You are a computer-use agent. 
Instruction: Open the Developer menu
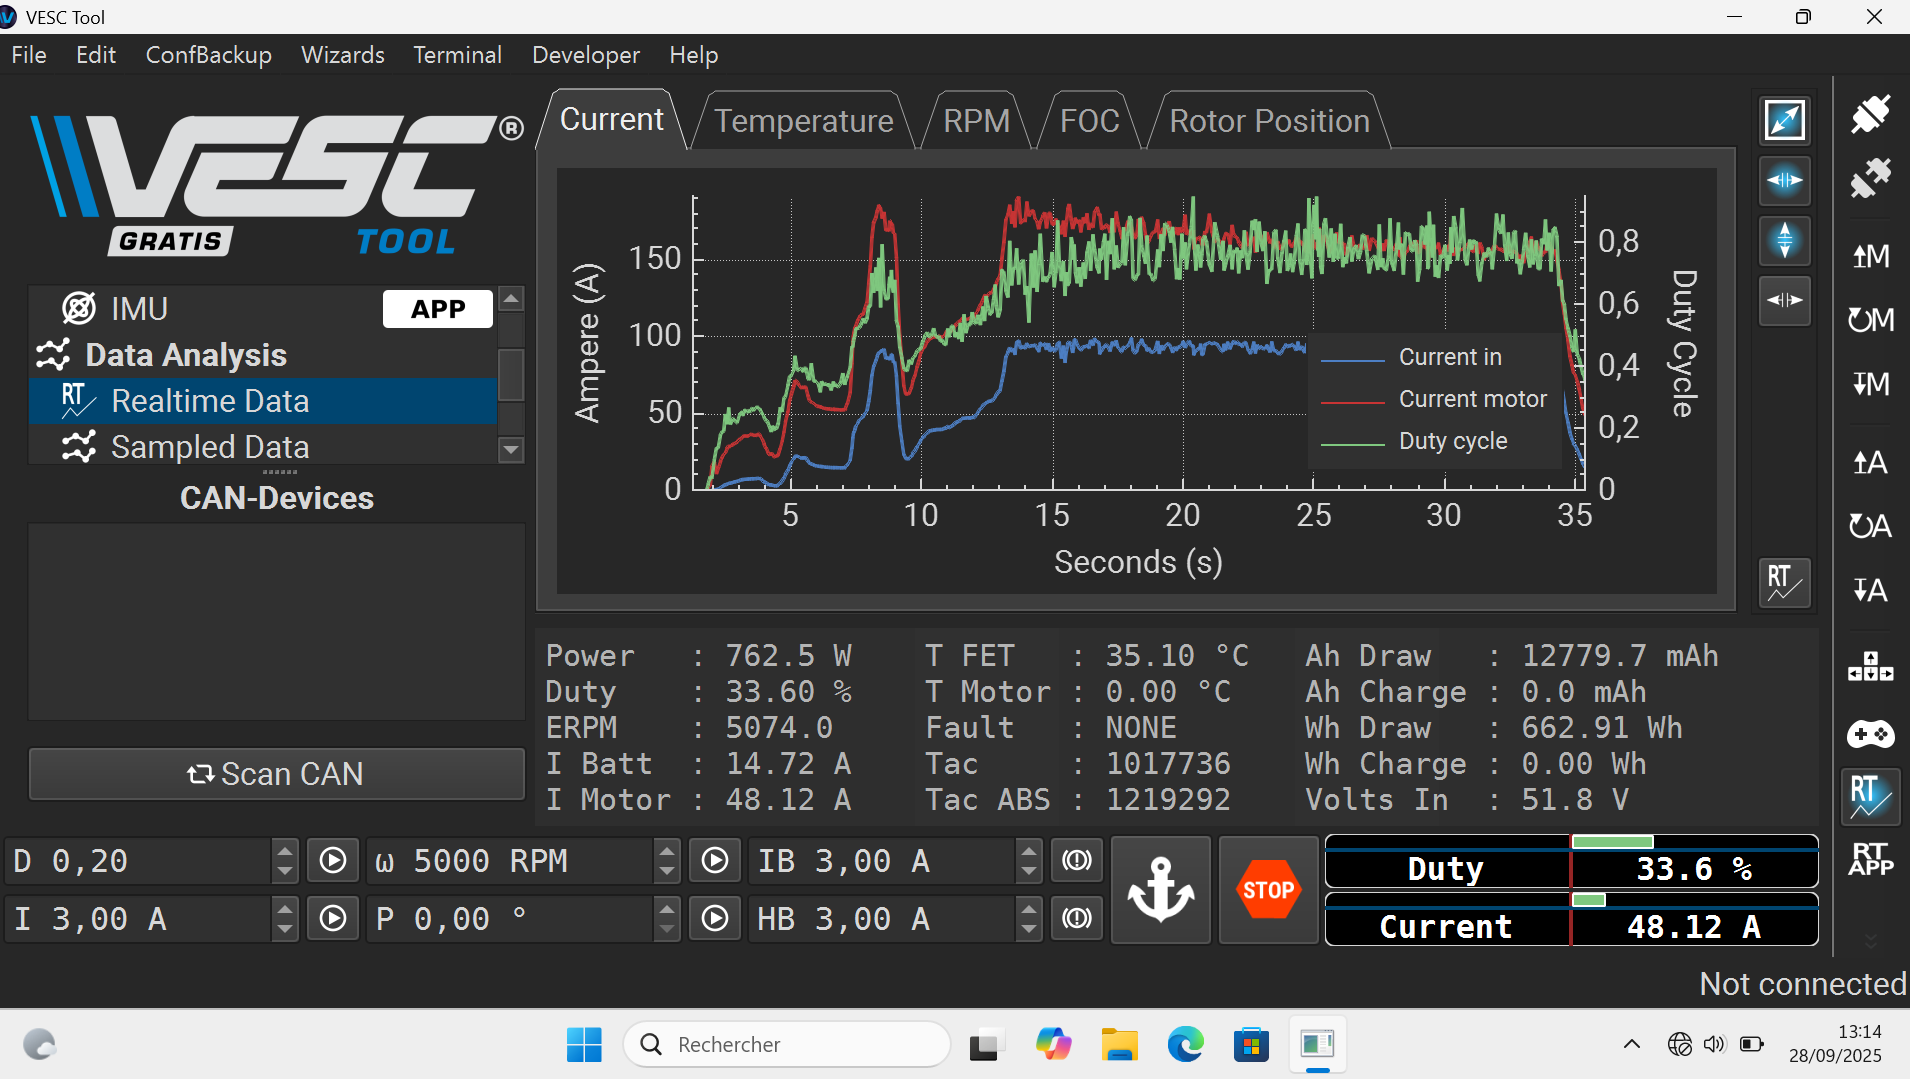click(x=586, y=55)
